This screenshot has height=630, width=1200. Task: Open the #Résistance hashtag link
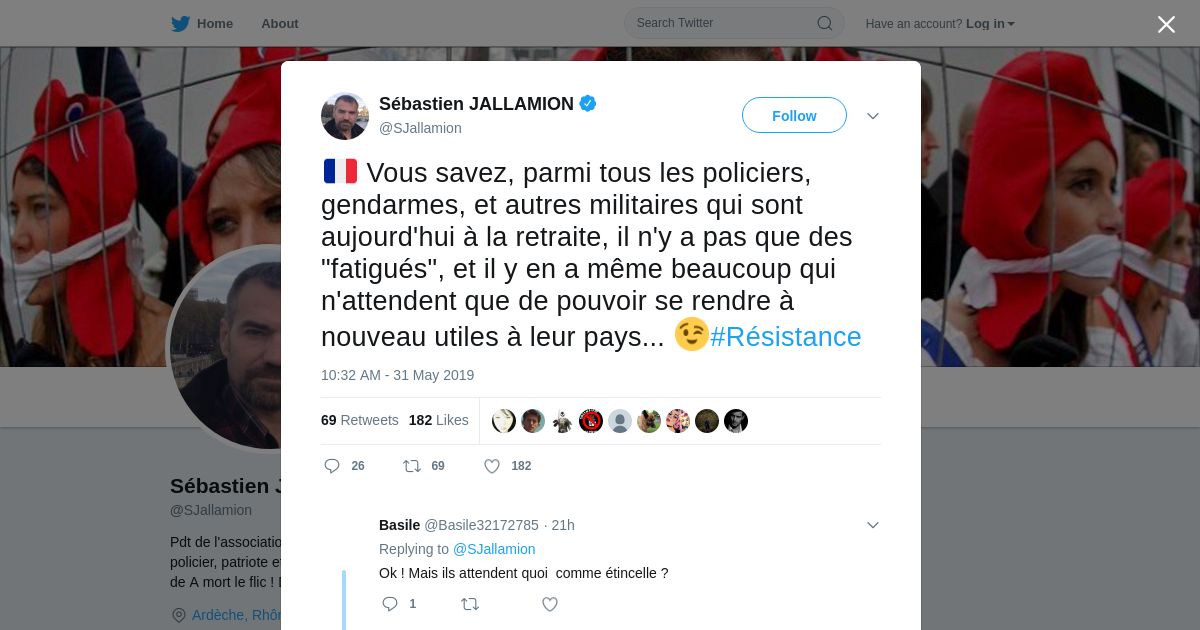(x=786, y=337)
